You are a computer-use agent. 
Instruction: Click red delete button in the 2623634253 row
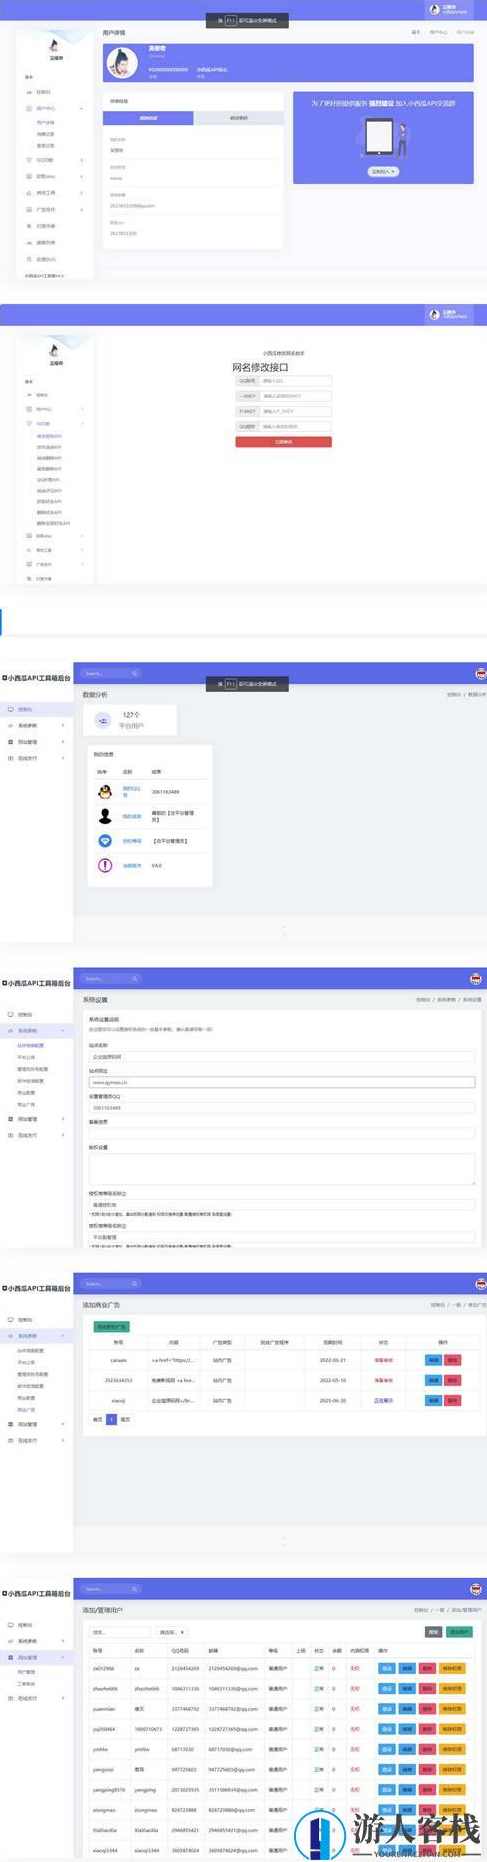[452, 1380]
